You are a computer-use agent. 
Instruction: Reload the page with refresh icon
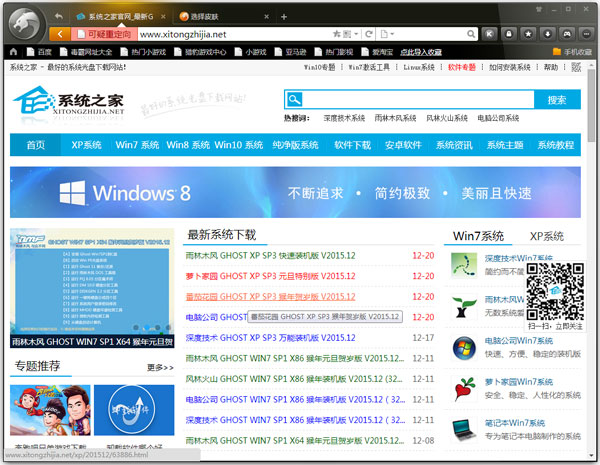coord(369,34)
